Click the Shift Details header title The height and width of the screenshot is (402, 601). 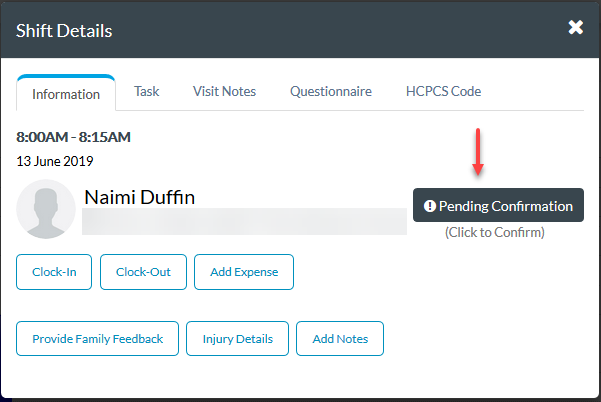tap(64, 30)
